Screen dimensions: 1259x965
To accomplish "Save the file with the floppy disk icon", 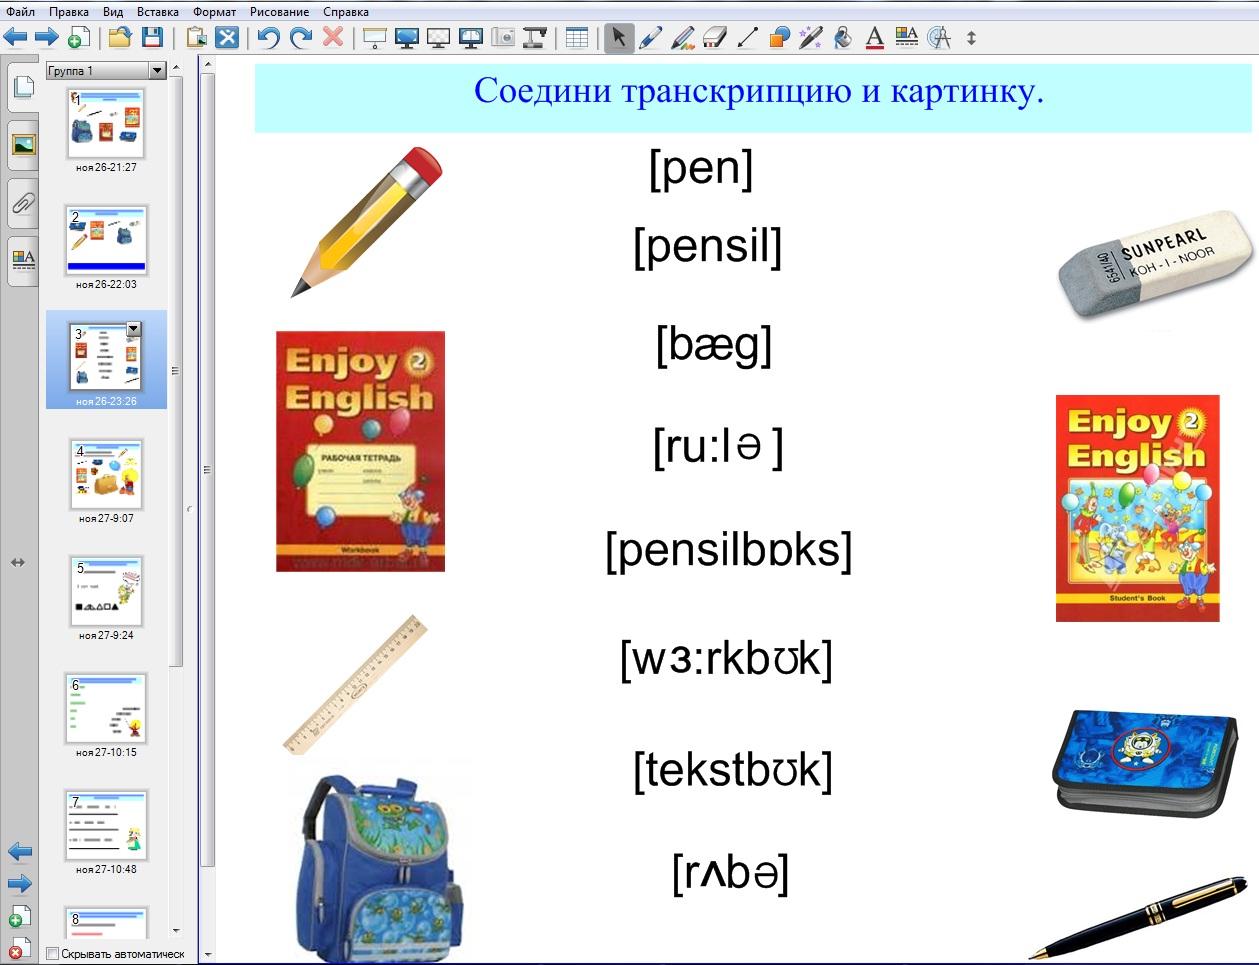I will point(152,38).
